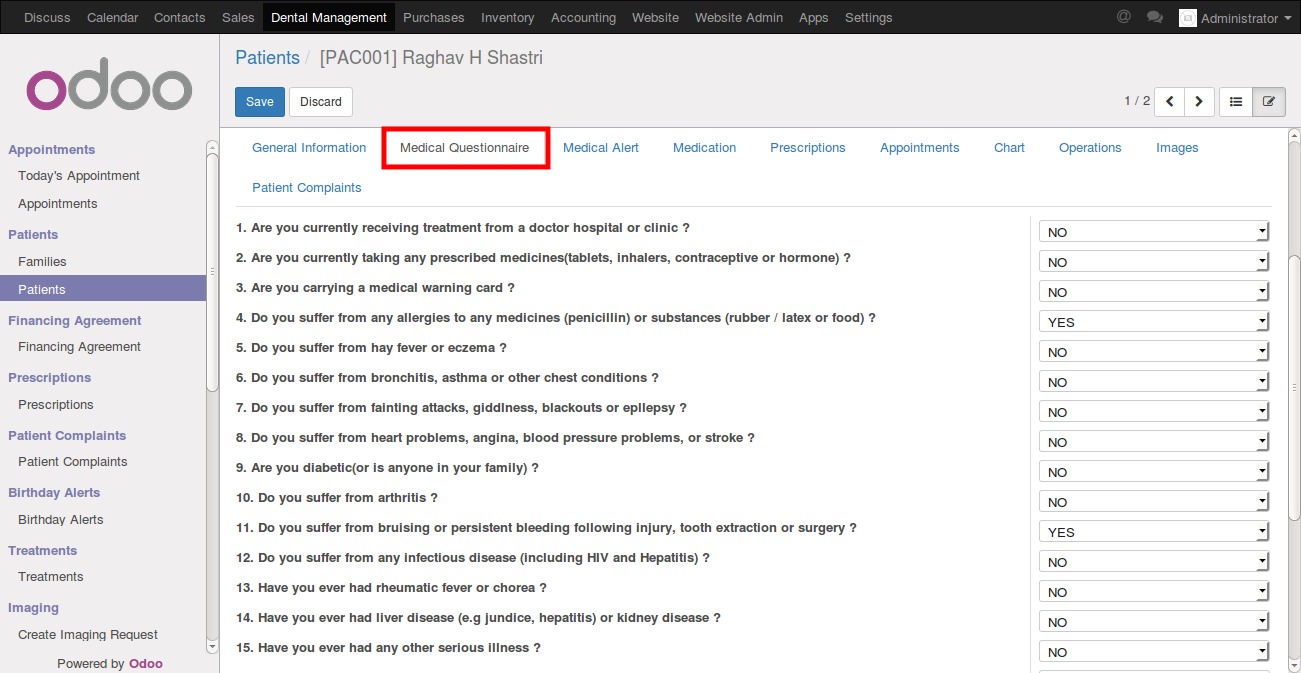Open Birthday Alerts in sidebar
Screen dimensions: 1301x673
coord(61,520)
